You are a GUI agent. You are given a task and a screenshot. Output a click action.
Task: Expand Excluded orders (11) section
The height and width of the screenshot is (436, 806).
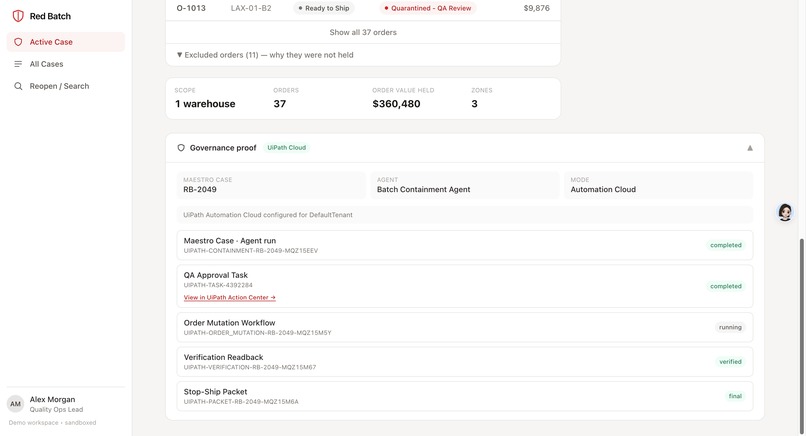(x=265, y=55)
